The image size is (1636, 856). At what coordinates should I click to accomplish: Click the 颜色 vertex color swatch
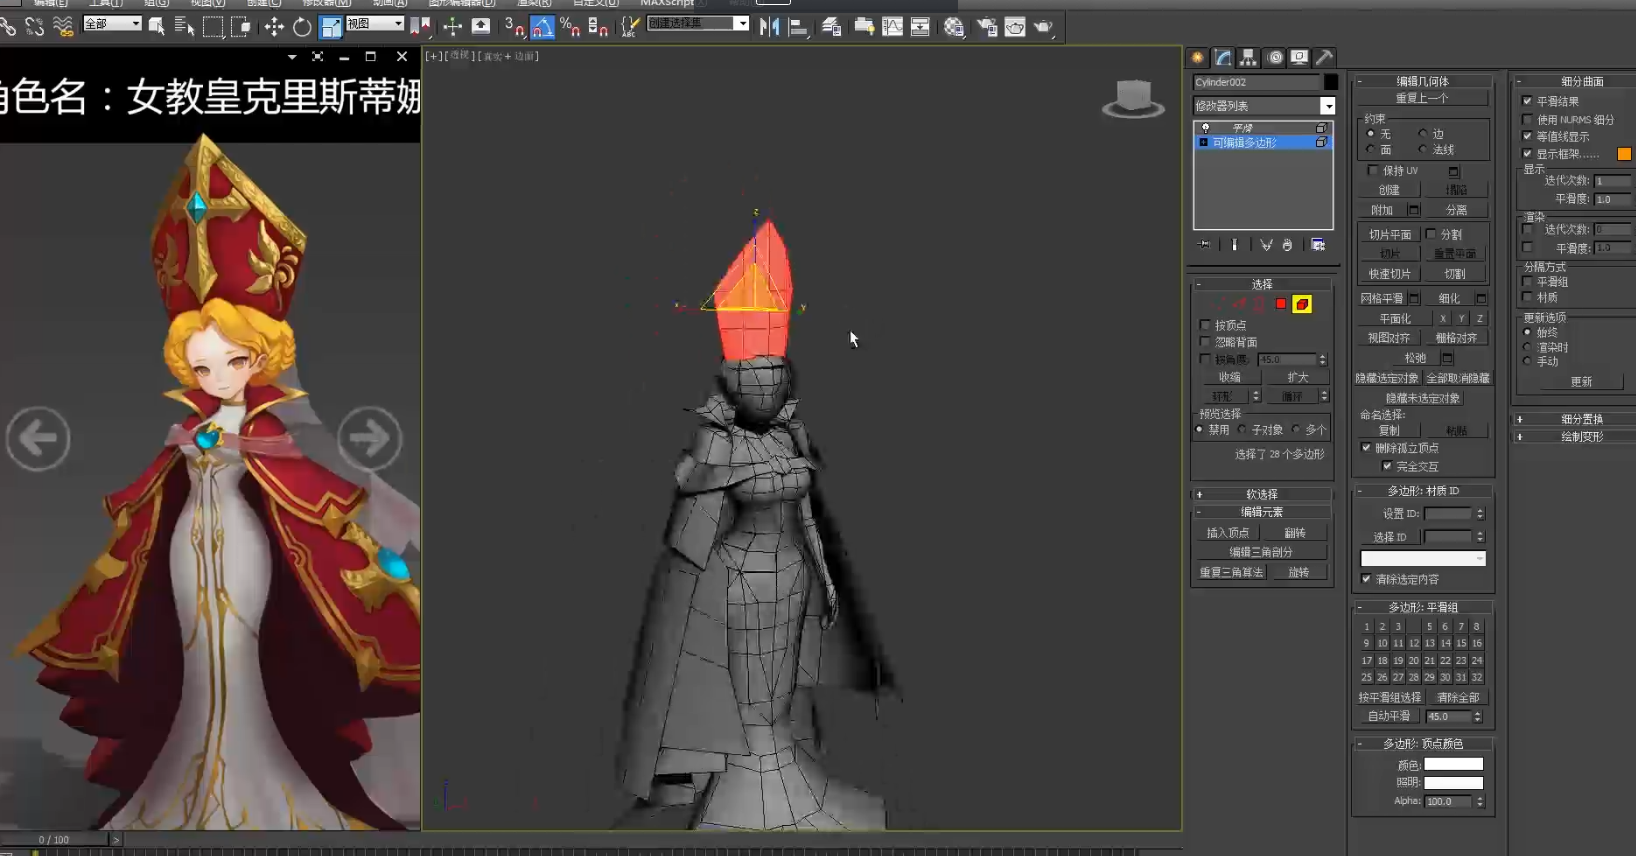coord(1453,765)
